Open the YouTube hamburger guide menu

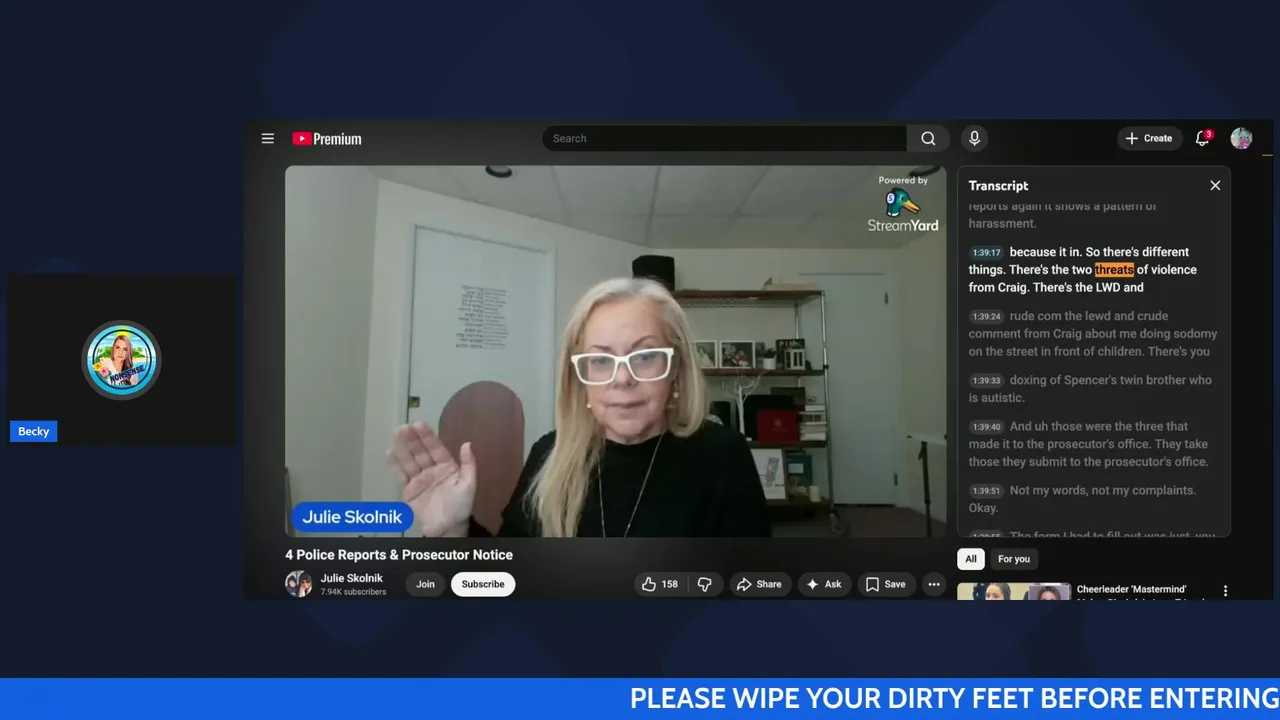pyautogui.click(x=267, y=139)
